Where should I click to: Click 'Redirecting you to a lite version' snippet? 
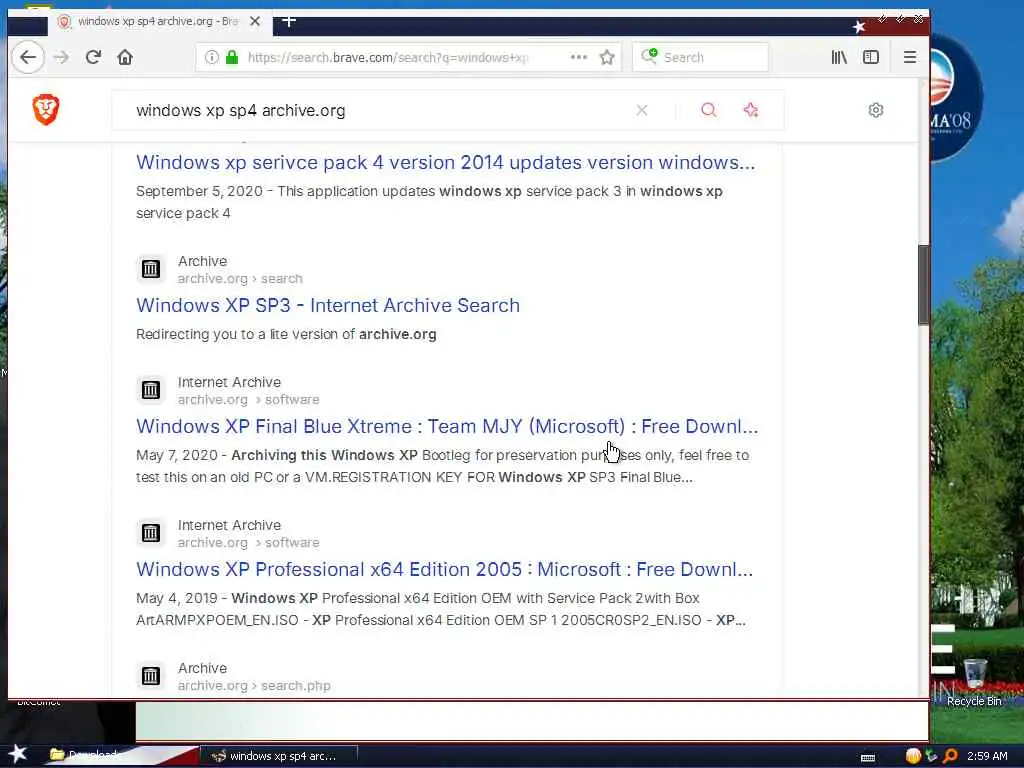click(286, 334)
